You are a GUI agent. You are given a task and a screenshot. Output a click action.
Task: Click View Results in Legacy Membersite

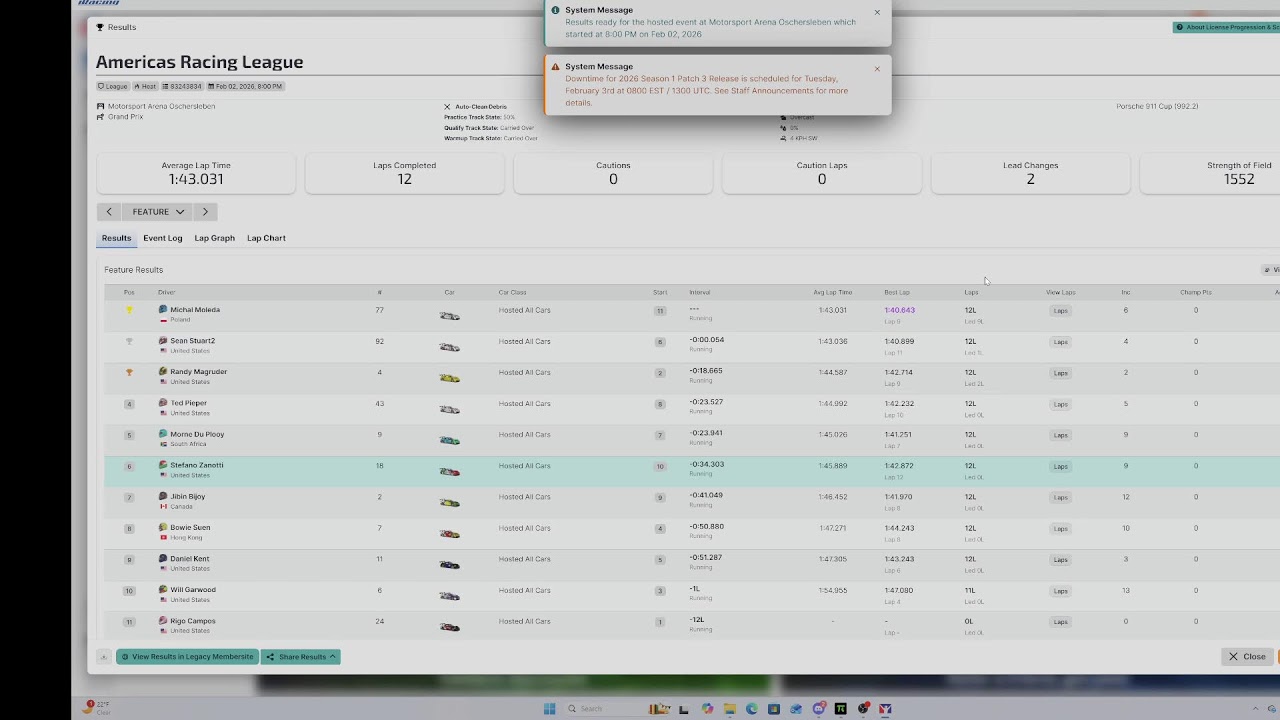[x=187, y=657]
